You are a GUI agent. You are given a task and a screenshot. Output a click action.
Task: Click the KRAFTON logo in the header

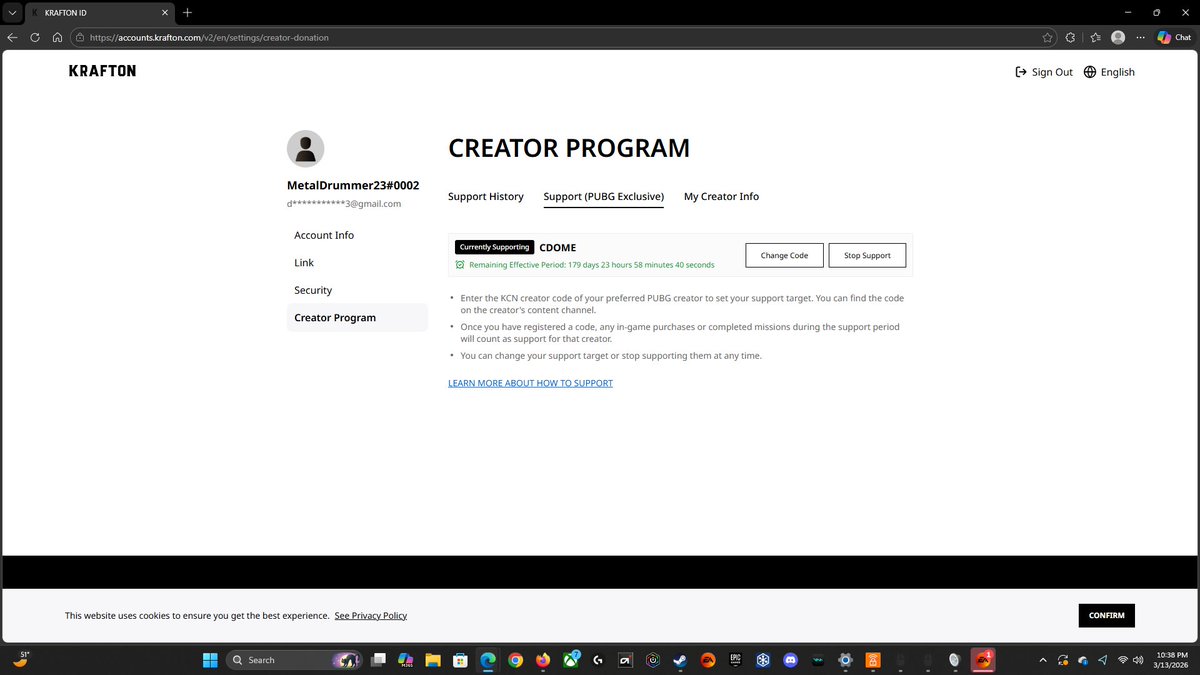point(102,71)
